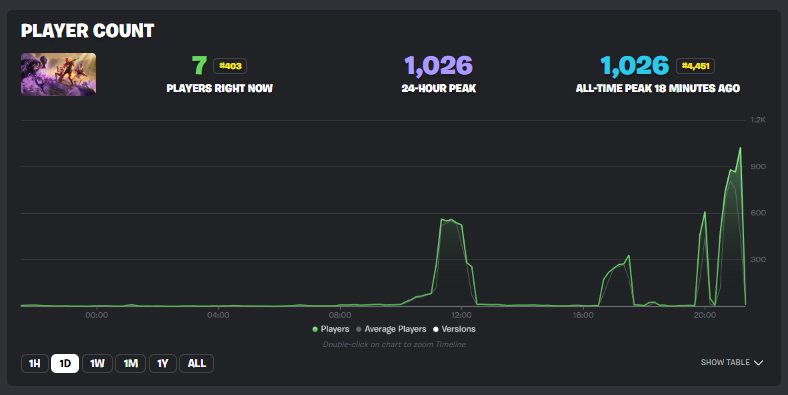Click the 04:00 time axis label
The image size is (788, 395).
[x=218, y=315]
